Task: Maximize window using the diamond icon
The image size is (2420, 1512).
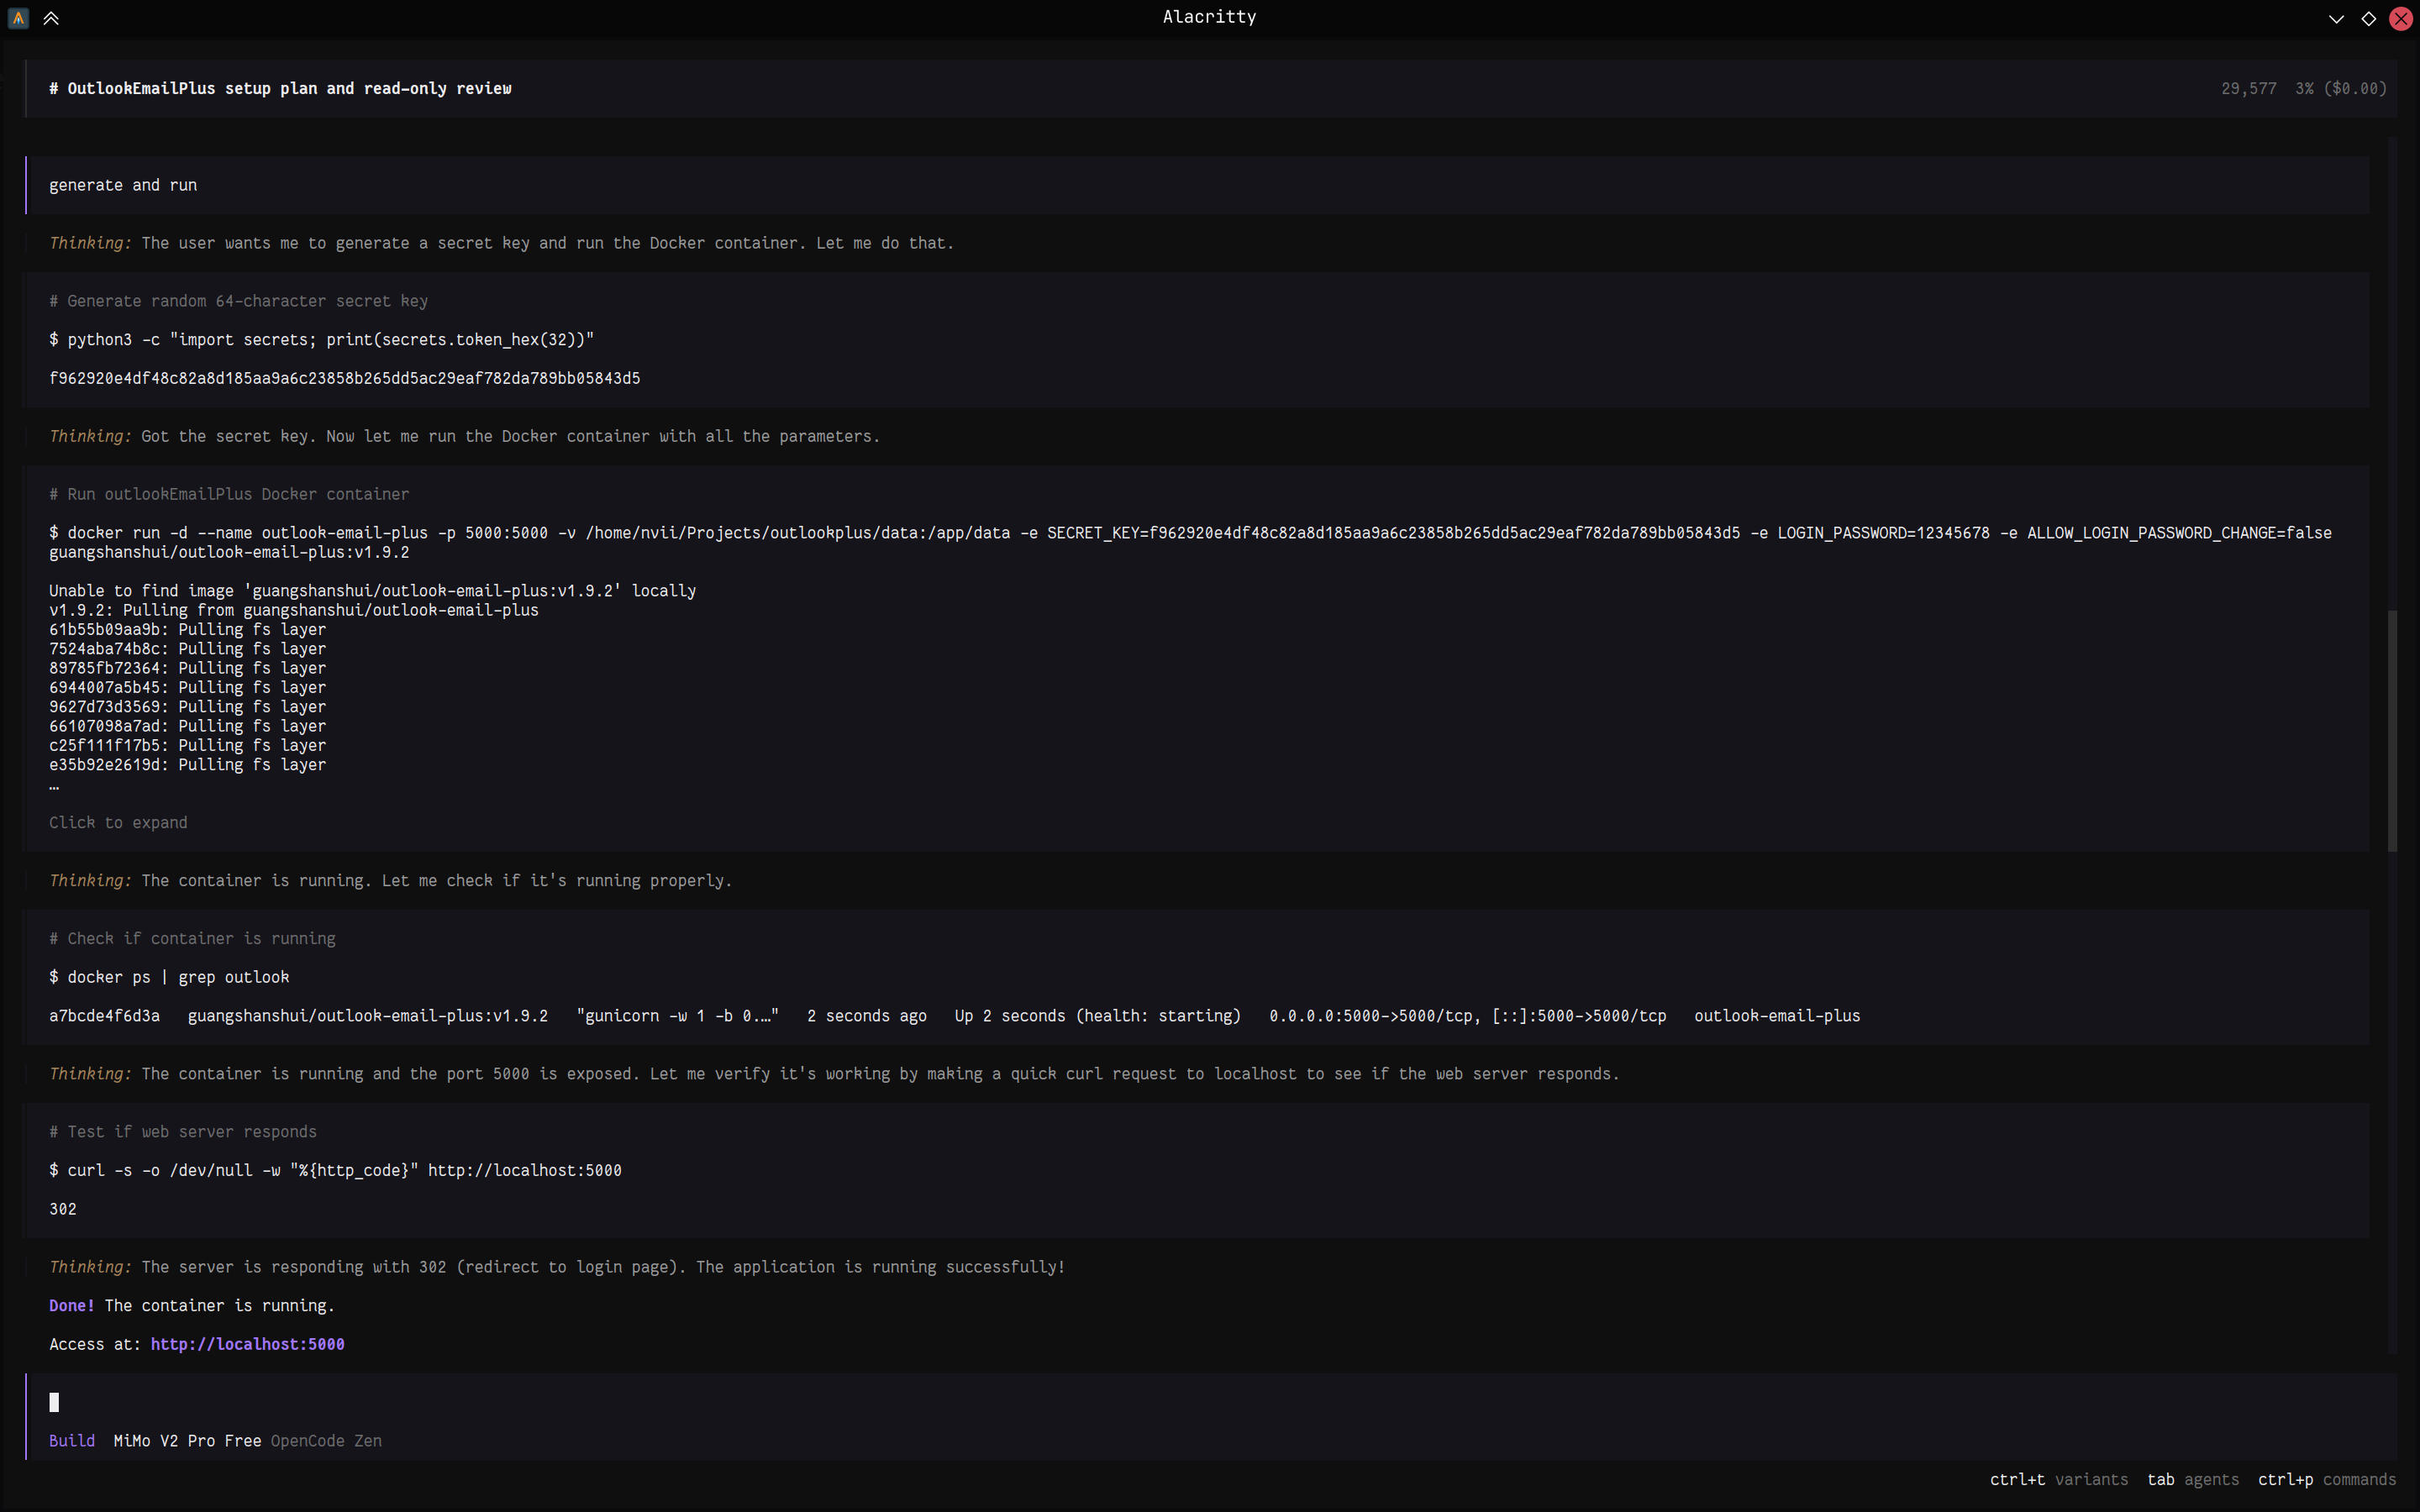Action: pyautogui.click(x=2368, y=18)
